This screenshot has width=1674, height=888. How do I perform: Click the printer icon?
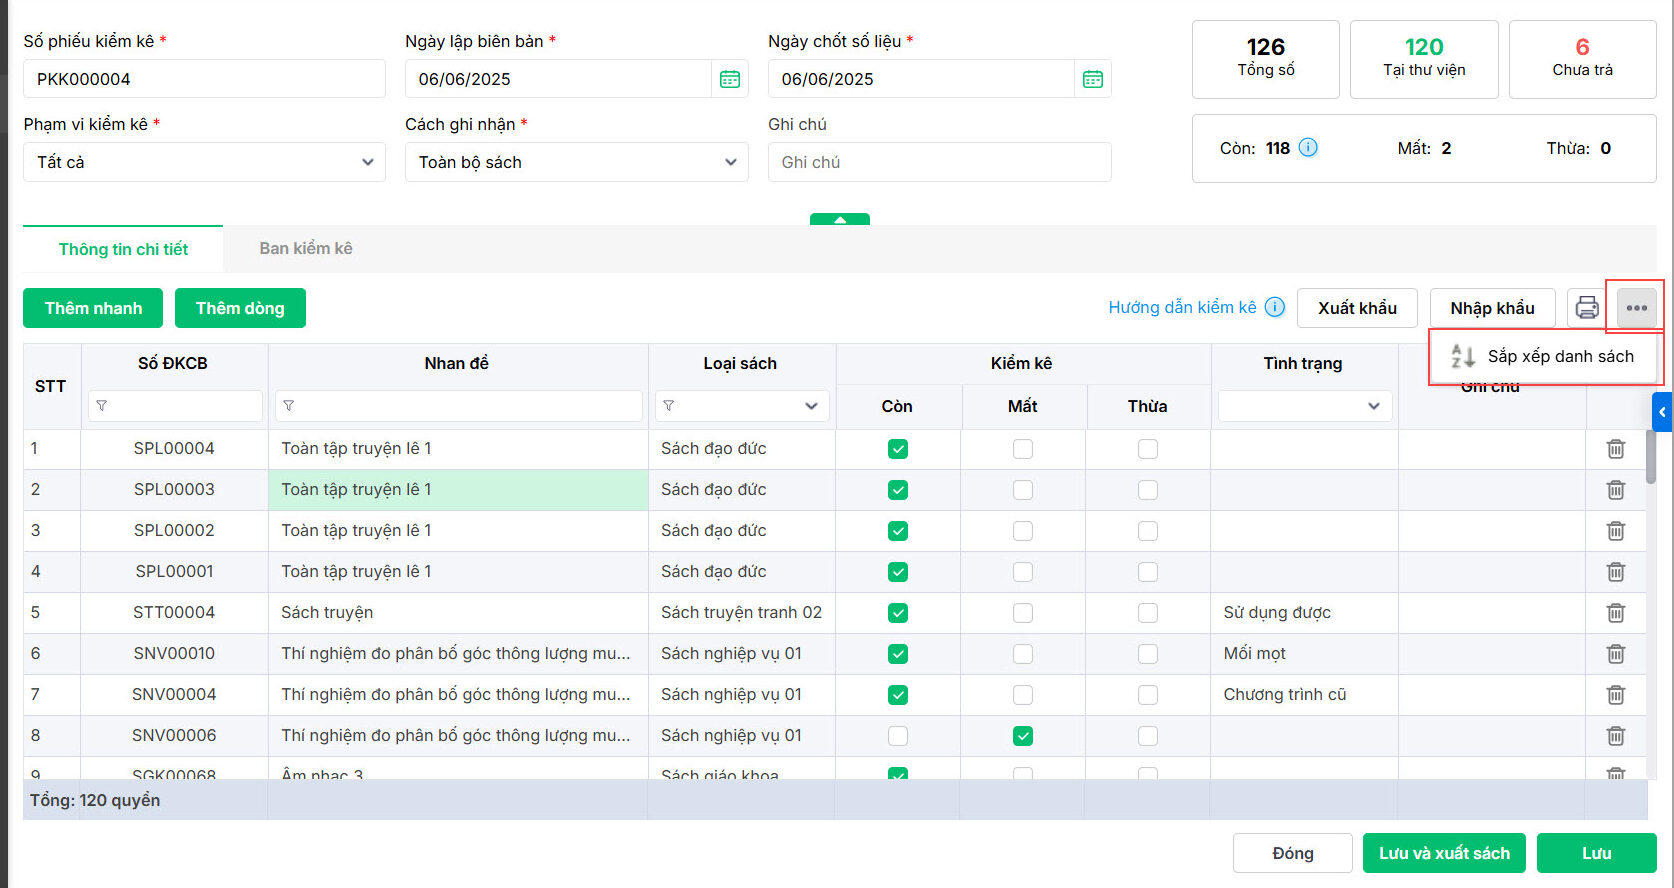click(1587, 308)
